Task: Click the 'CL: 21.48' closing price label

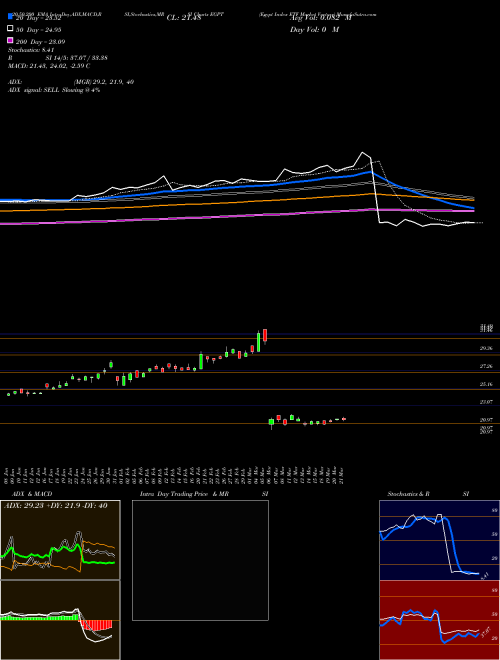Action: tap(184, 18)
